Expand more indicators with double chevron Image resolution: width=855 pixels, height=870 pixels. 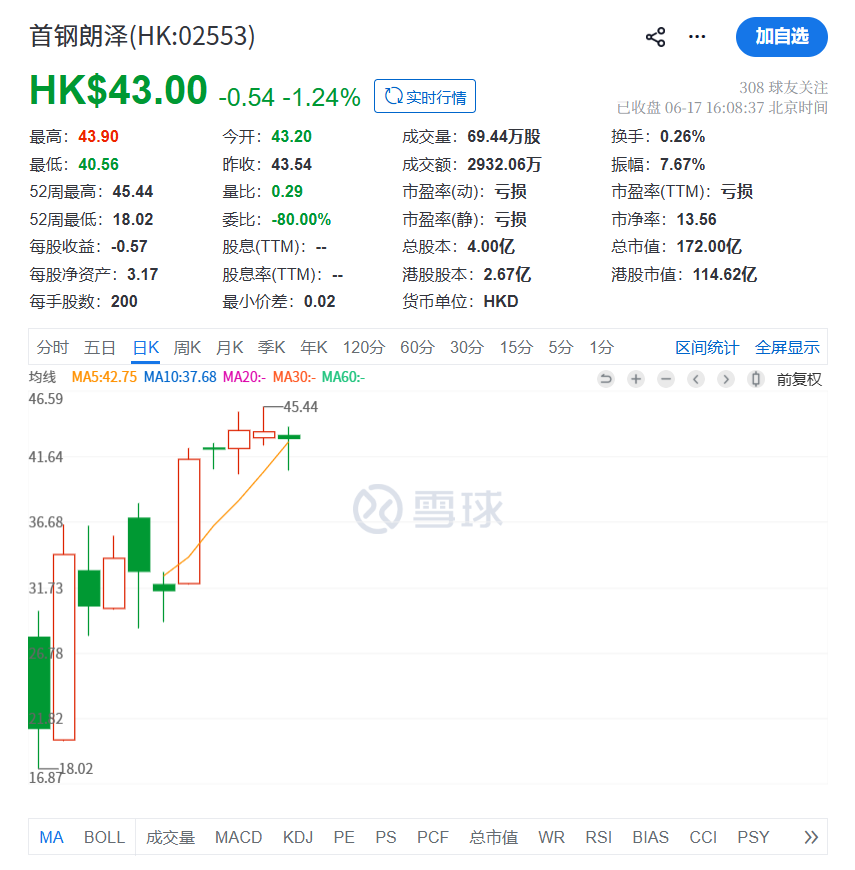coord(811,837)
